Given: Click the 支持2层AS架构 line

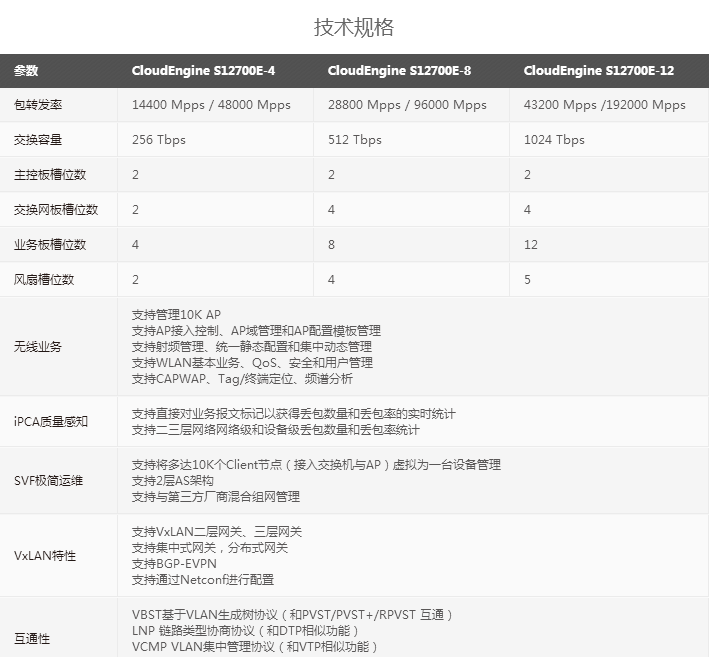Looking at the screenshot, I should click(172, 480).
